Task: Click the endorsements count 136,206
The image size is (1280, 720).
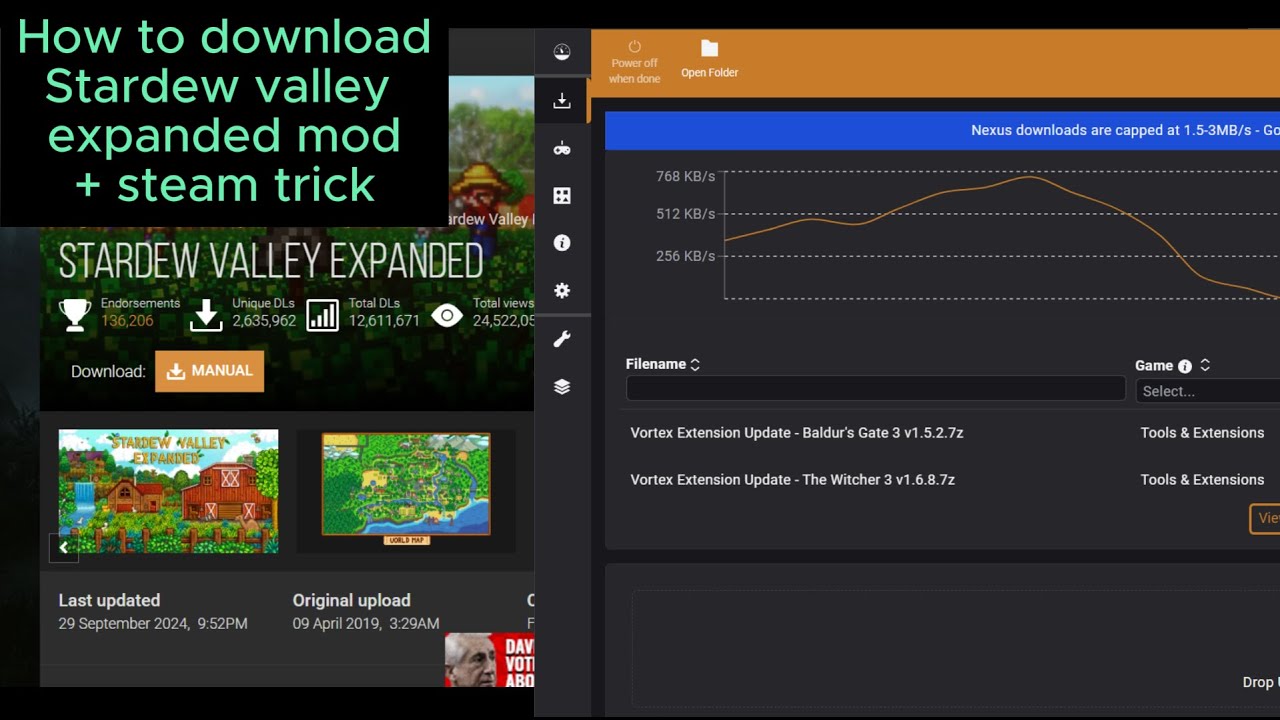Action: pyautogui.click(x=127, y=321)
